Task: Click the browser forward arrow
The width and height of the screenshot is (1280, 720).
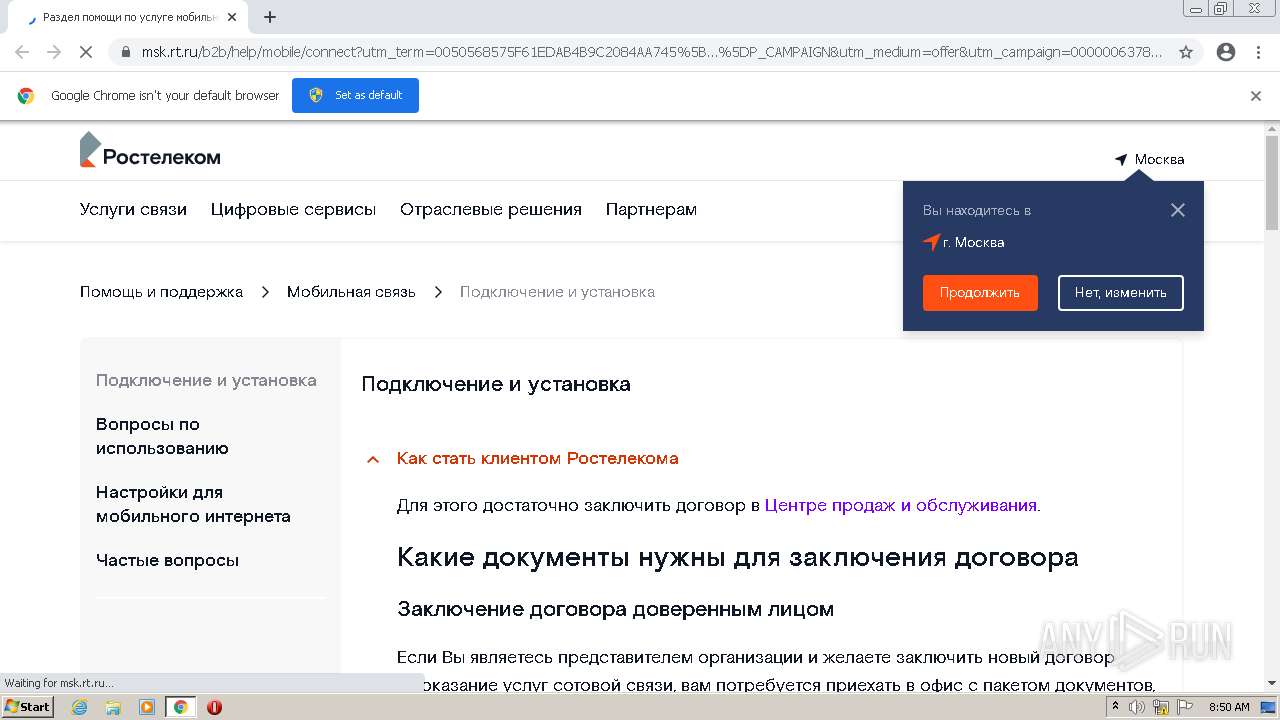Action: point(54,52)
